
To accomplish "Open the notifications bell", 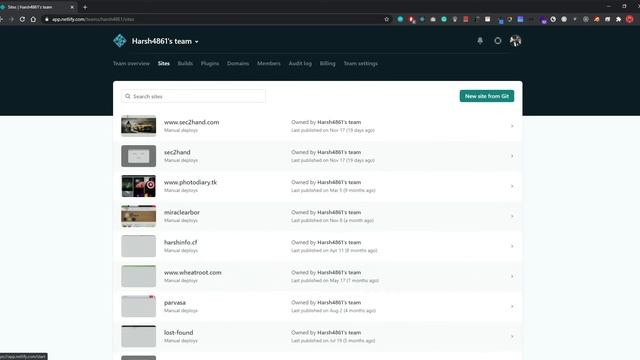I will [480, 40].
